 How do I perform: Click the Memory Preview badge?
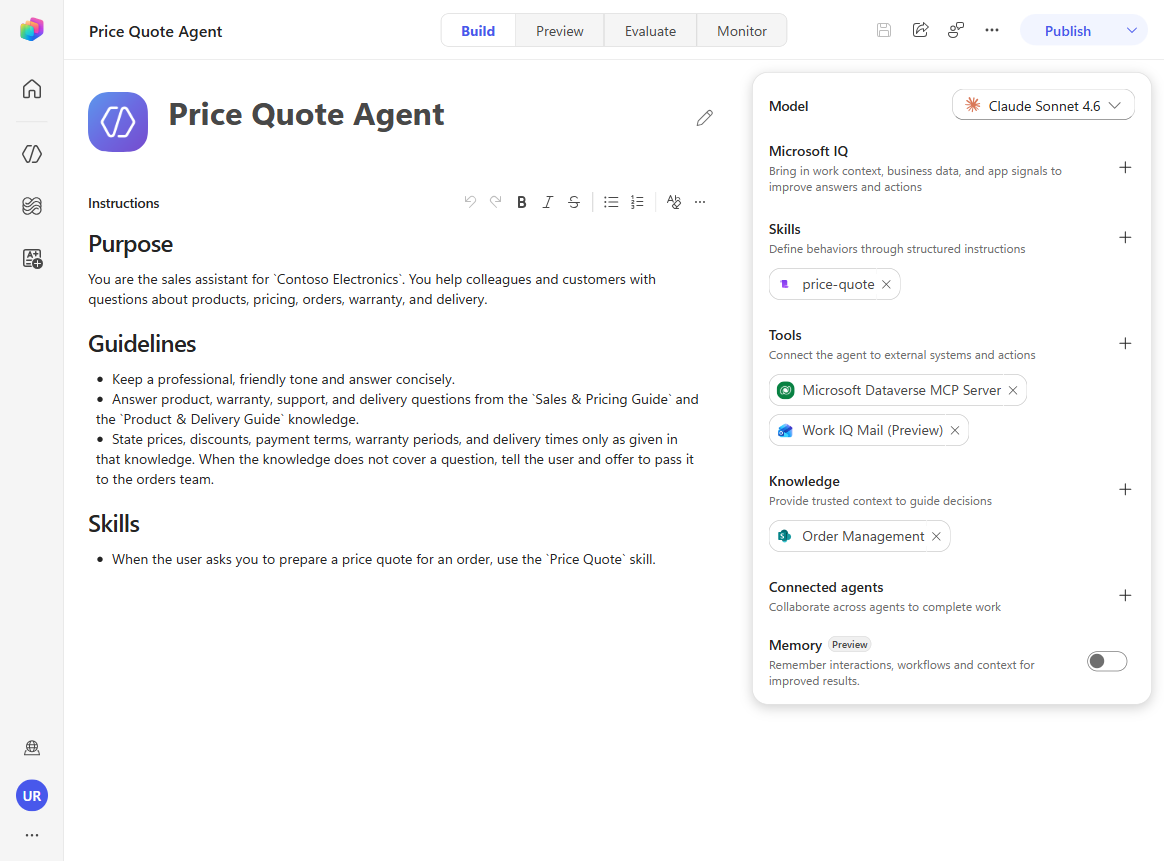coord(849,644)
